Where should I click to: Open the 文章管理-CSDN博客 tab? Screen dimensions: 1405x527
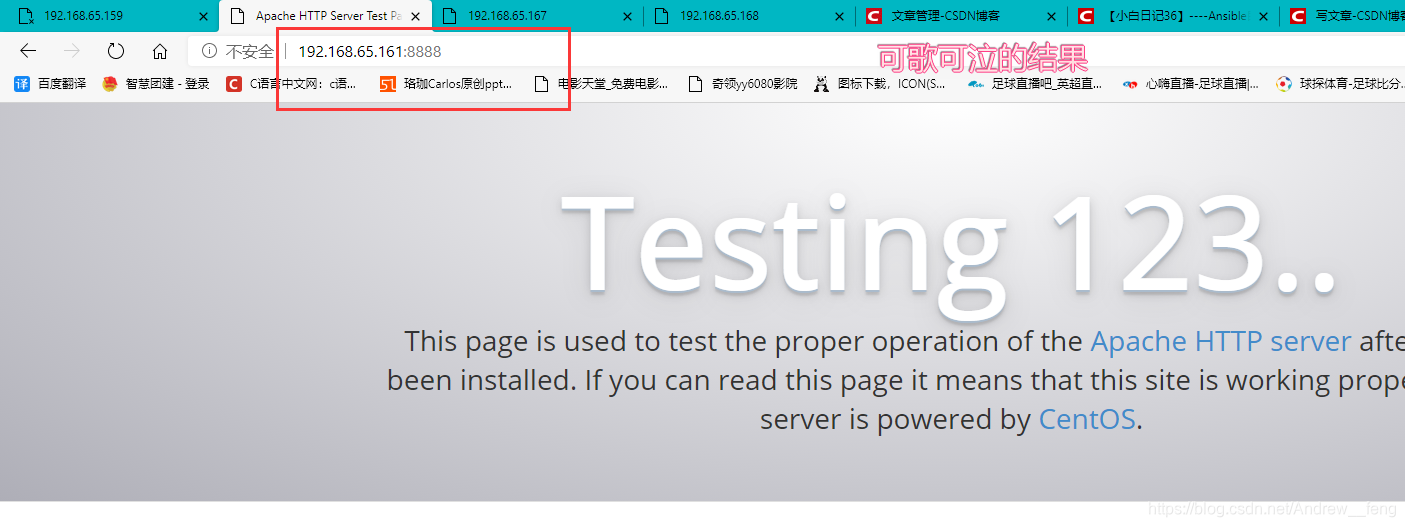coord(961,16)
